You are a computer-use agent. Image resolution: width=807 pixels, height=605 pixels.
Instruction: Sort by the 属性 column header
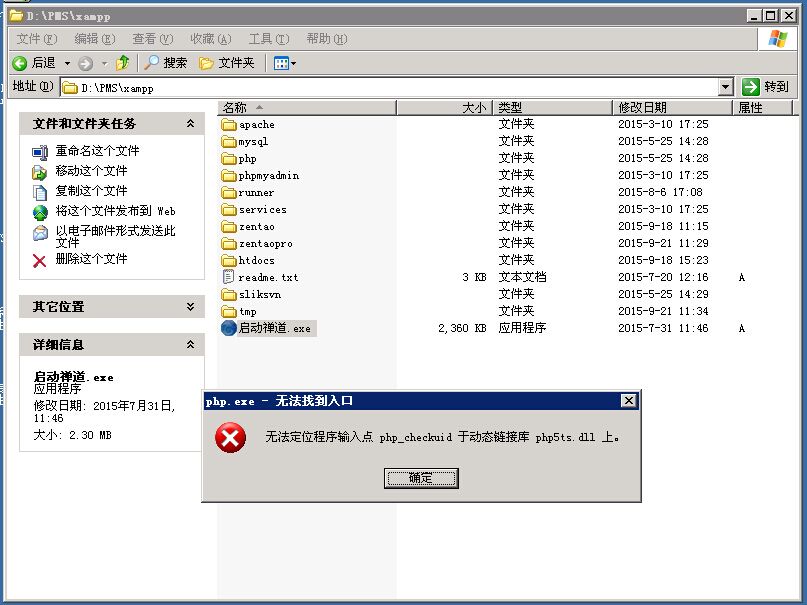point(763,108)
